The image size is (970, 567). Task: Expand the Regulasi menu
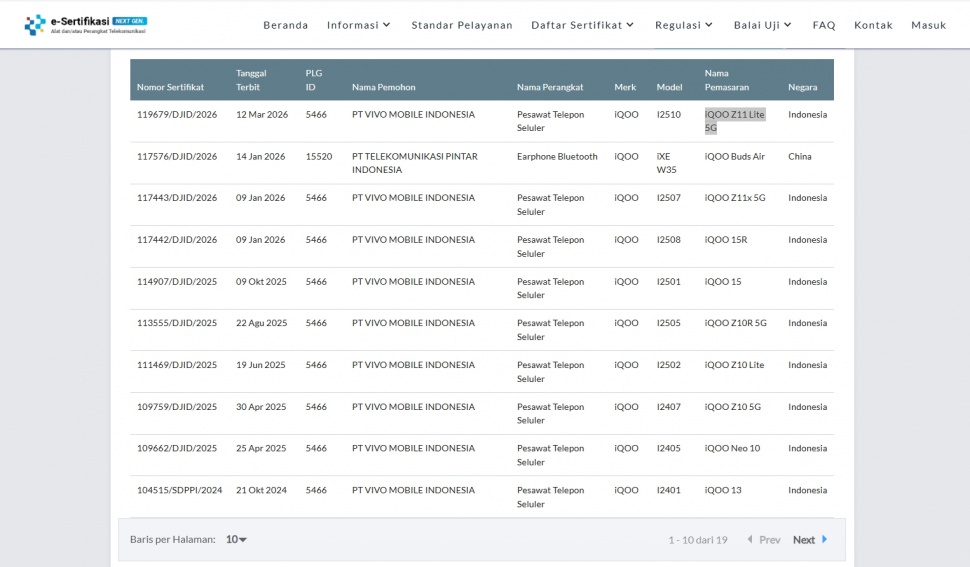[x=684, y=25]
